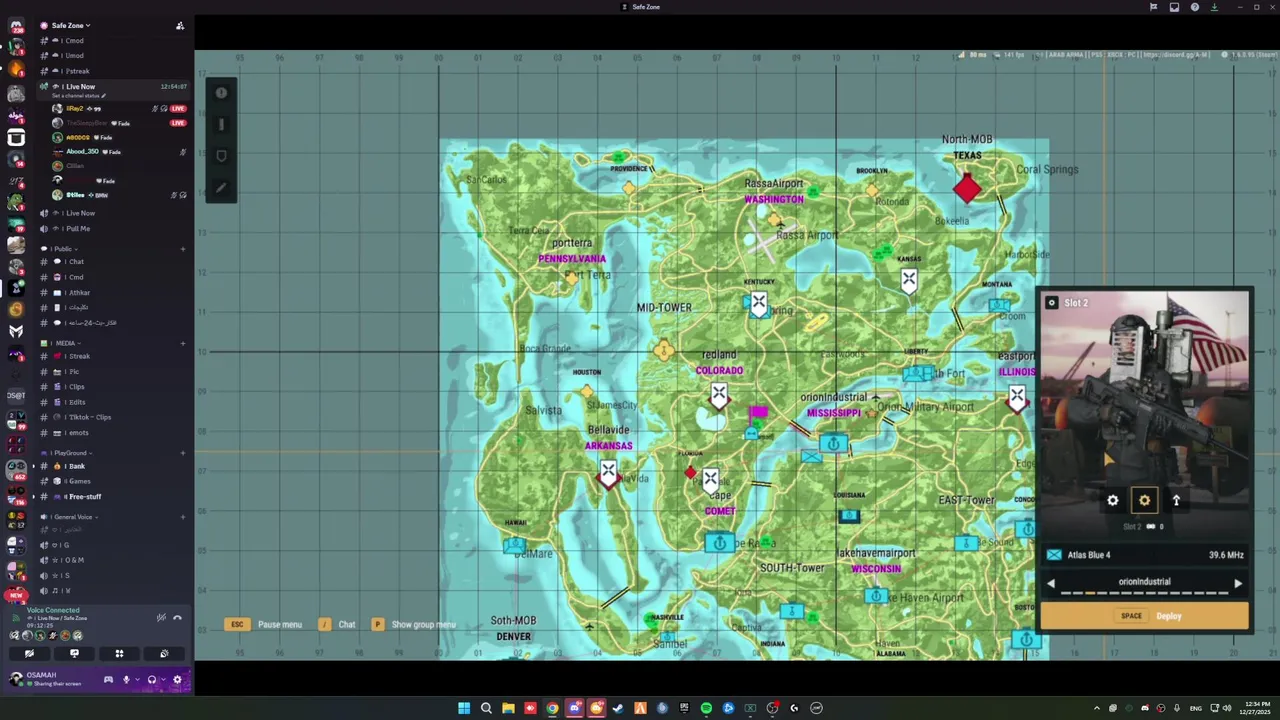Open microphone input options arrow
The height and width of the screenshot is (720, 1280).
[x=137, y=679]
